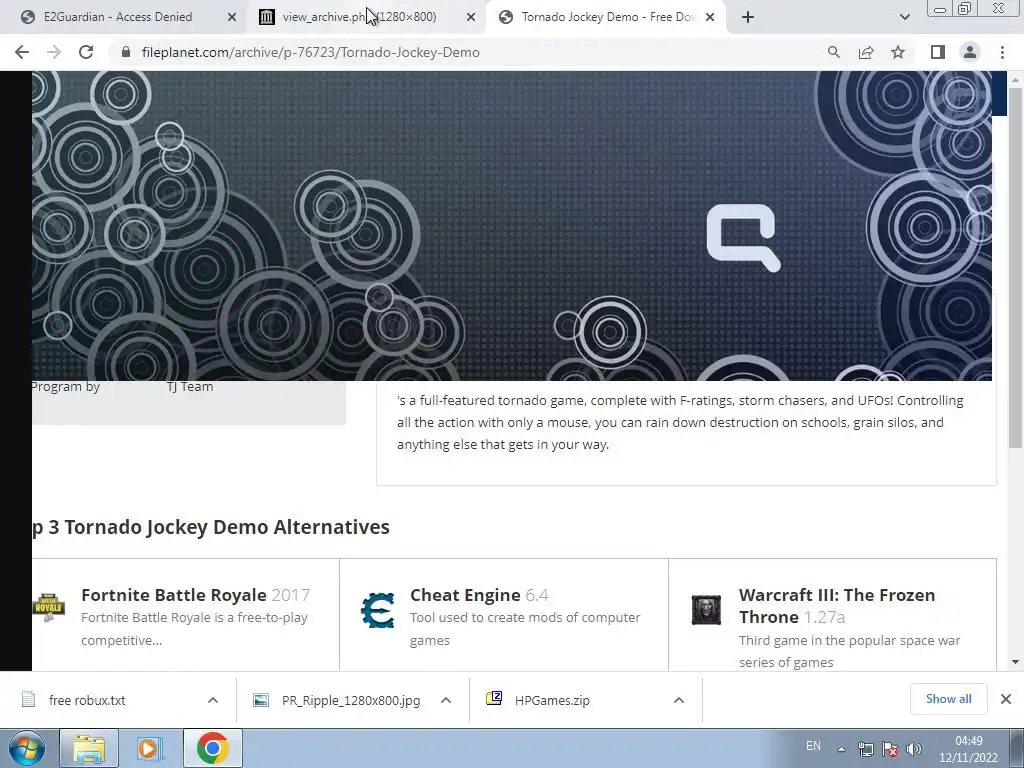1024x768 pixels.
Task: View site info via lock icon
Action: point(126,52)
